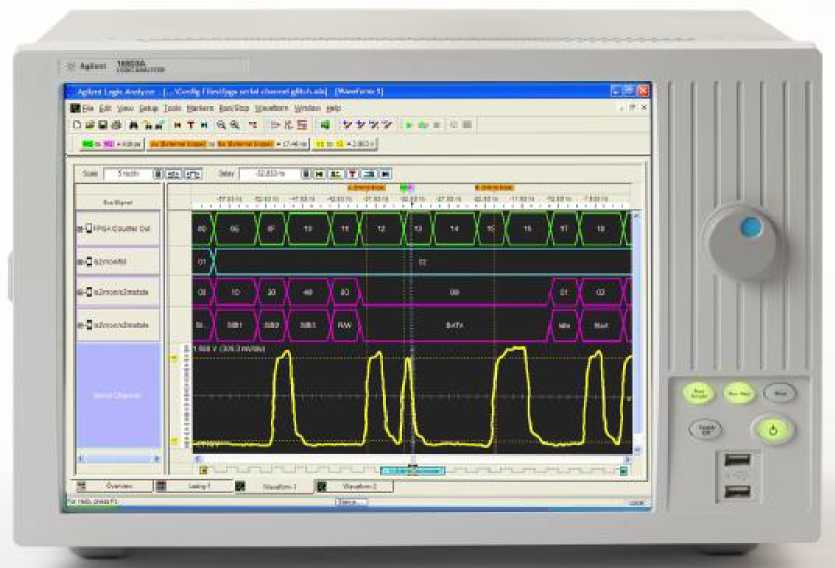
Task: Click the Scale input field
Action: click(x=131, y=173)
